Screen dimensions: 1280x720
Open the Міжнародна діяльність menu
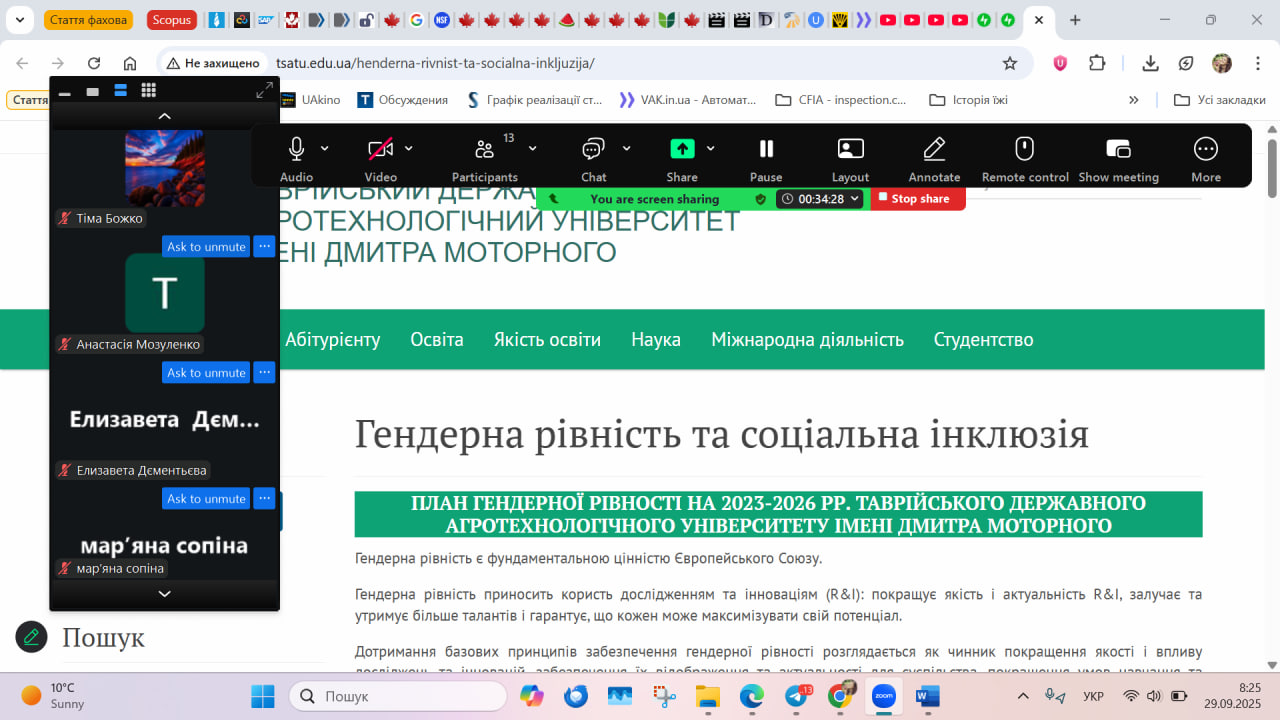[x=807, y=340]
